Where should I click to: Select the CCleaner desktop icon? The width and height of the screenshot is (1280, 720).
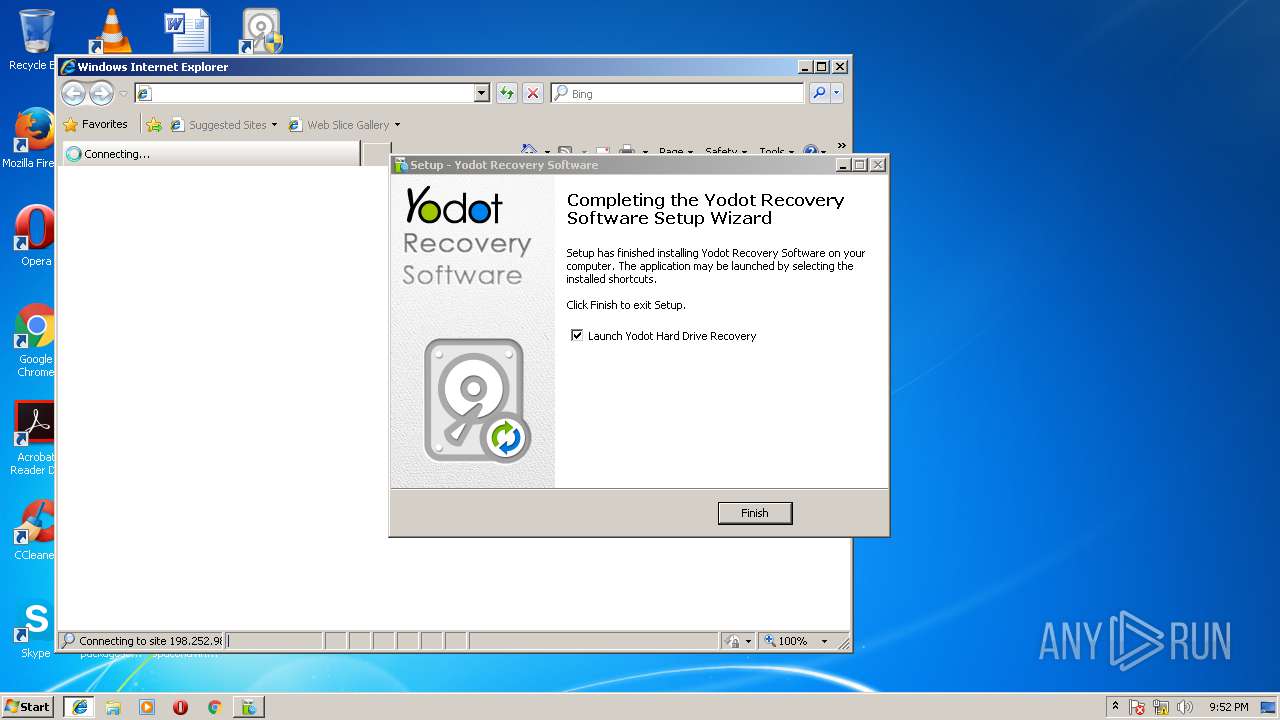click(x=35, y=530)
